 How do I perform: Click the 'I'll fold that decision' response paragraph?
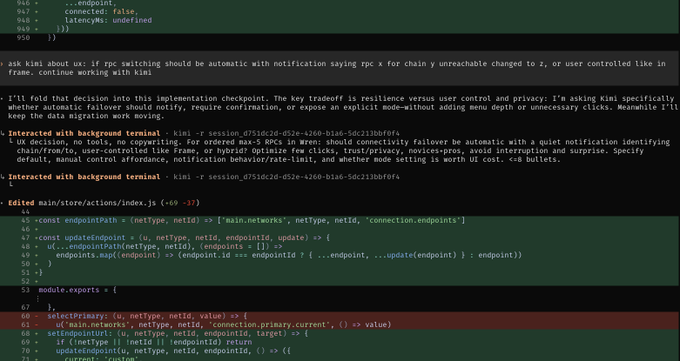343,107
